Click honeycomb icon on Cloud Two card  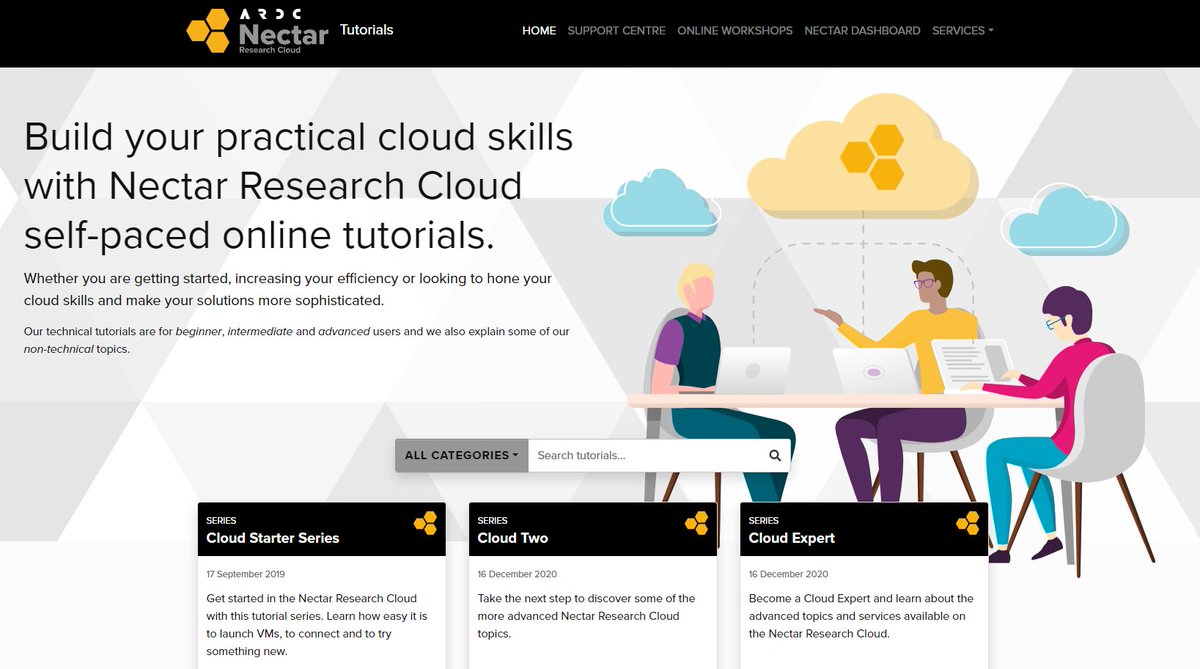tap(696, 523)
